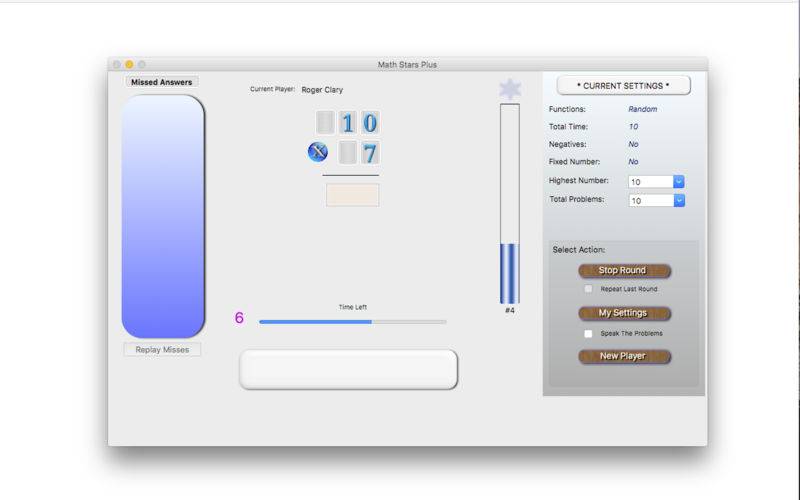Viewport: 800px width, 500px height.
Task: Click the Select Action label
Action: (579, 249)
